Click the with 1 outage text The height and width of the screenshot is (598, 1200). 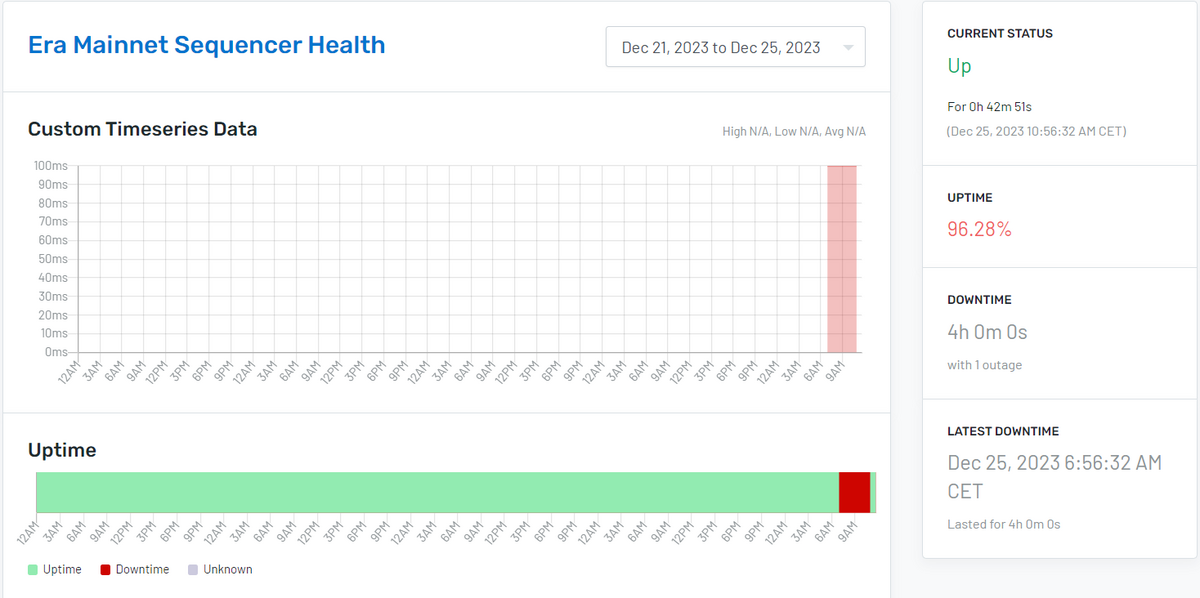coord(984,365)
